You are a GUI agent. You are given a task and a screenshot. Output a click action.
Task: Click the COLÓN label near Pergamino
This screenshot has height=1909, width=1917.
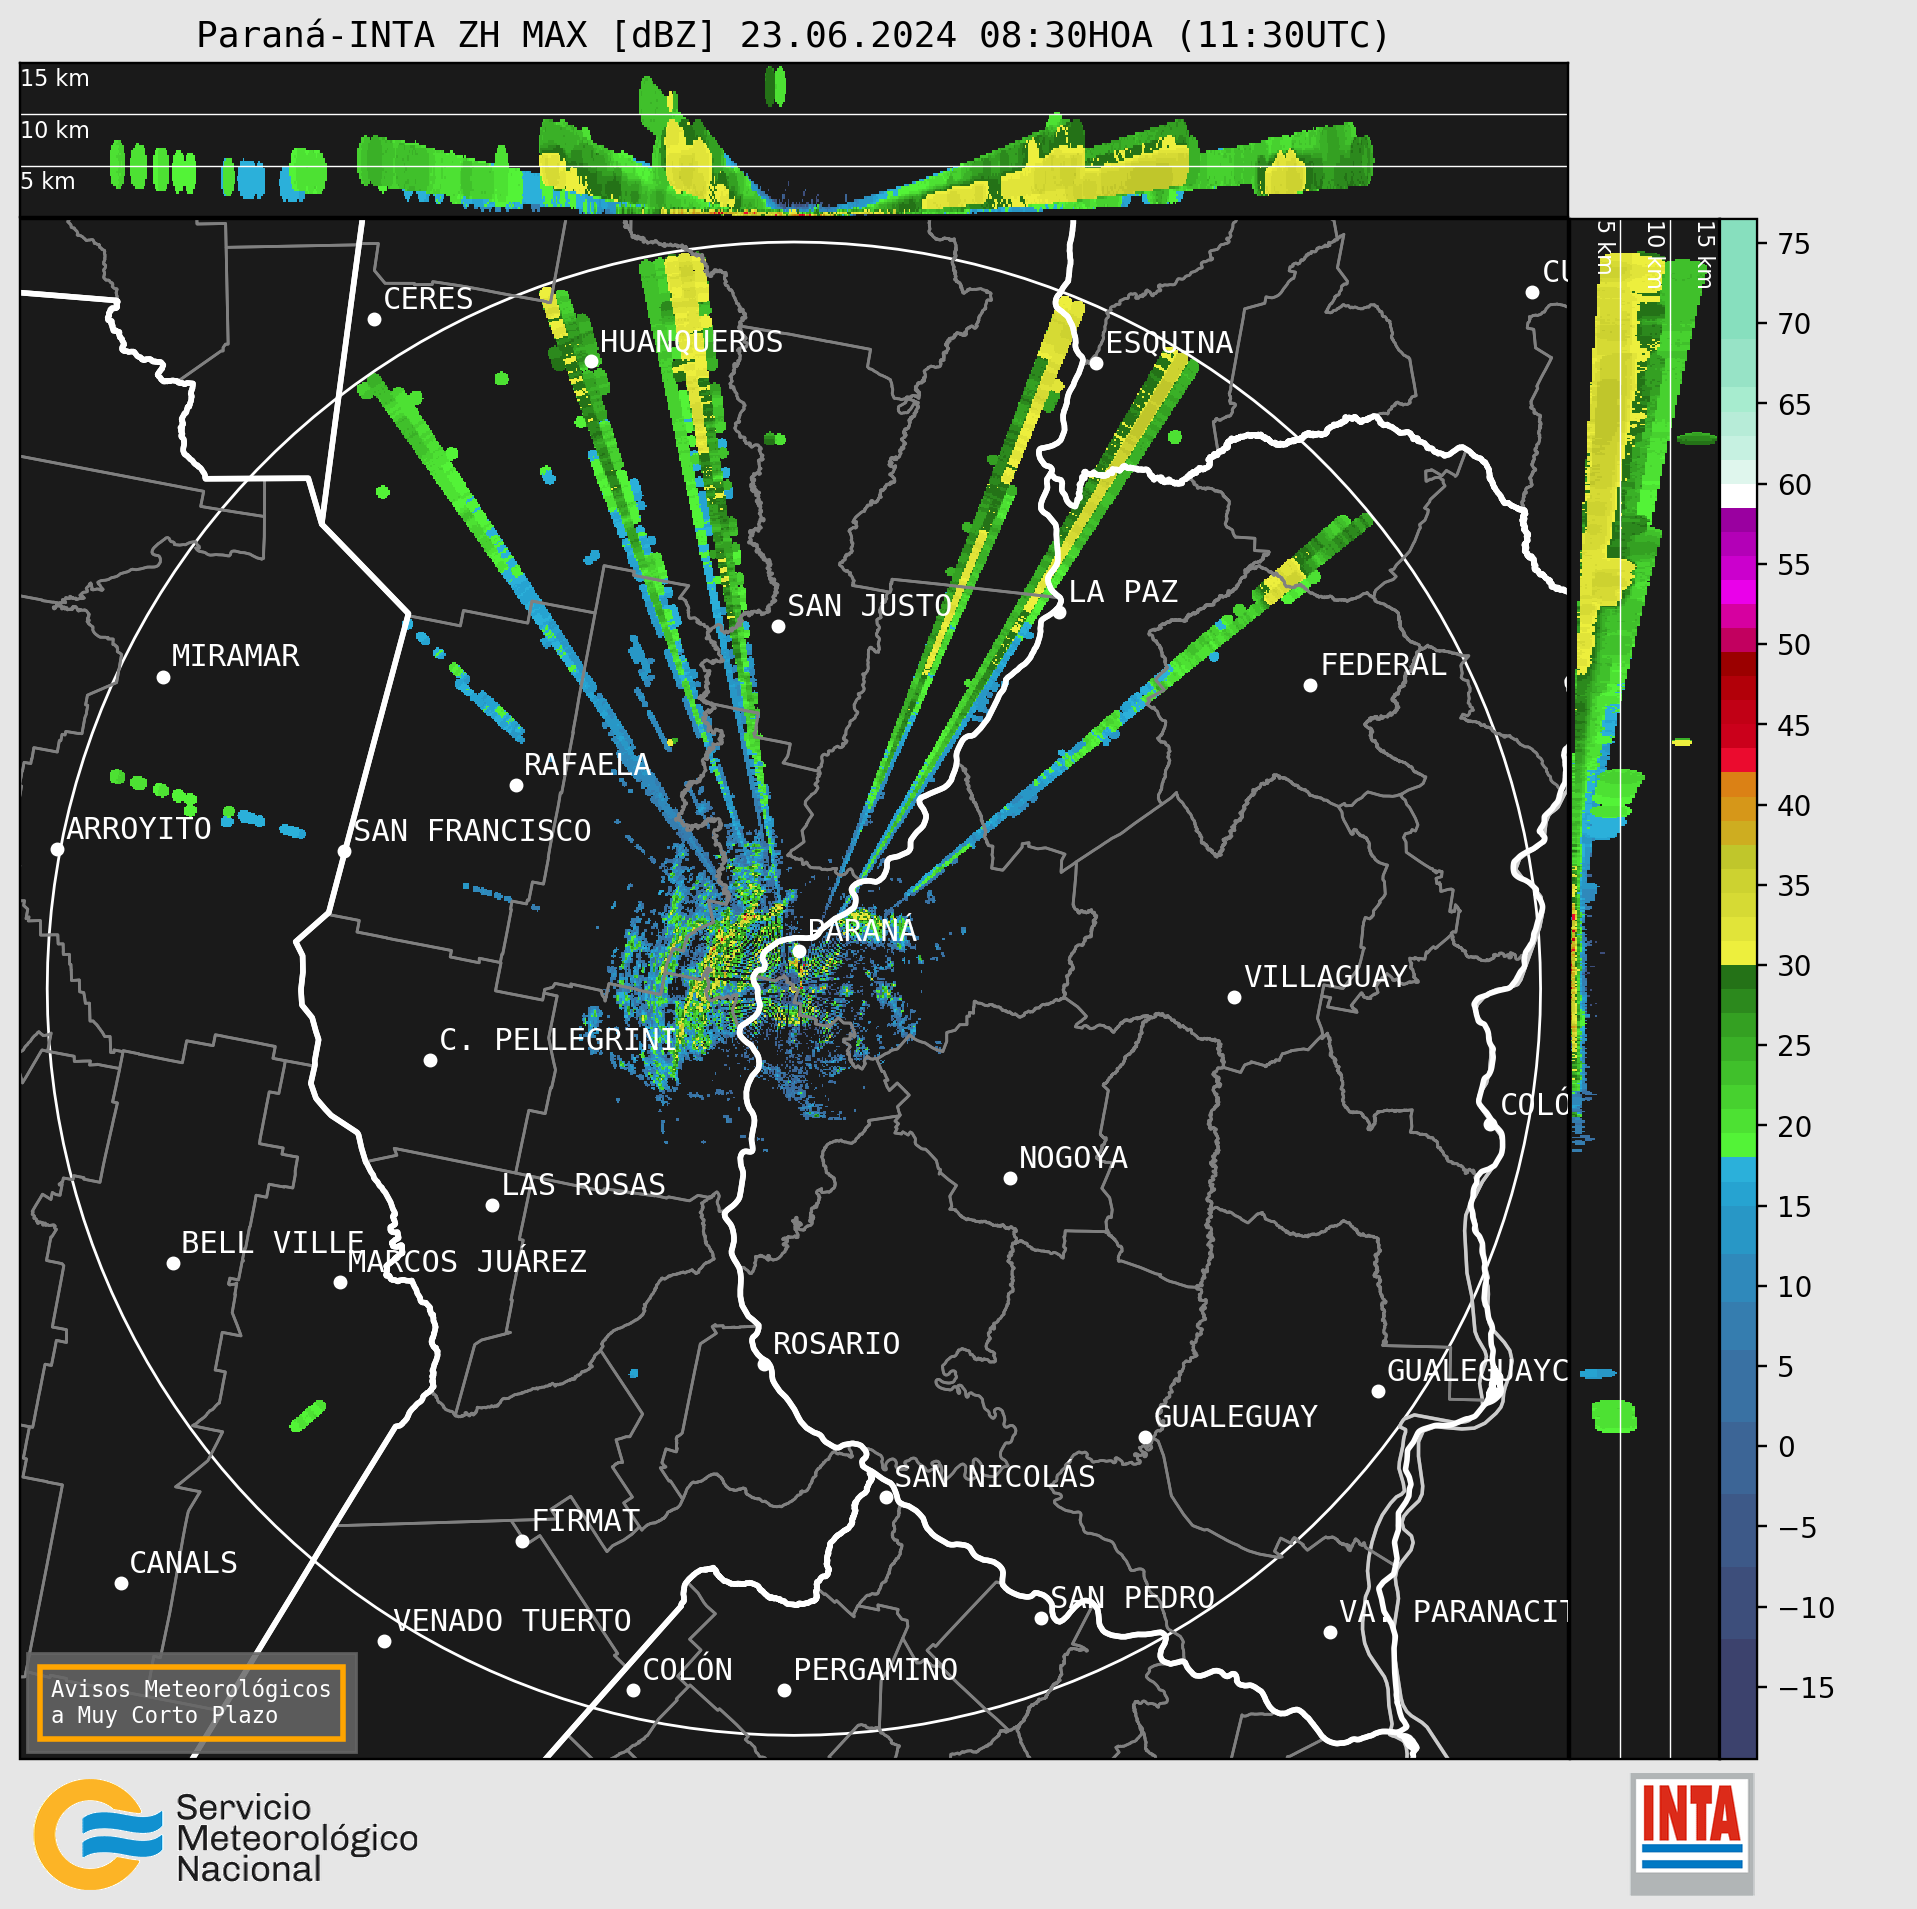tap(687, 1670)
